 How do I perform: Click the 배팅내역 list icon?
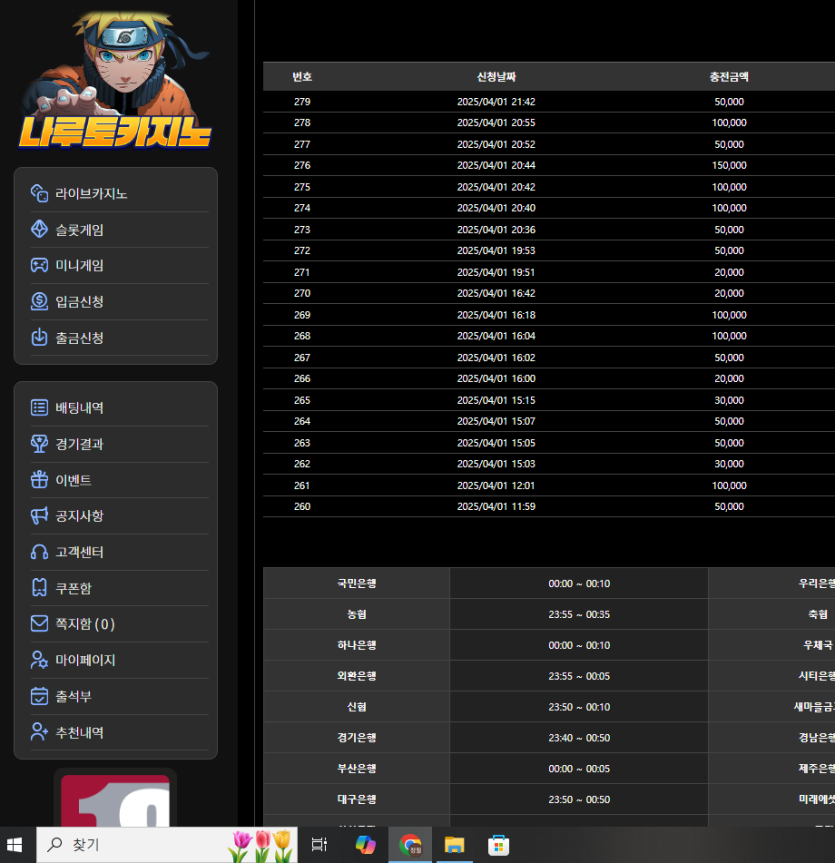pyautogui.click(x=40, y=407)
